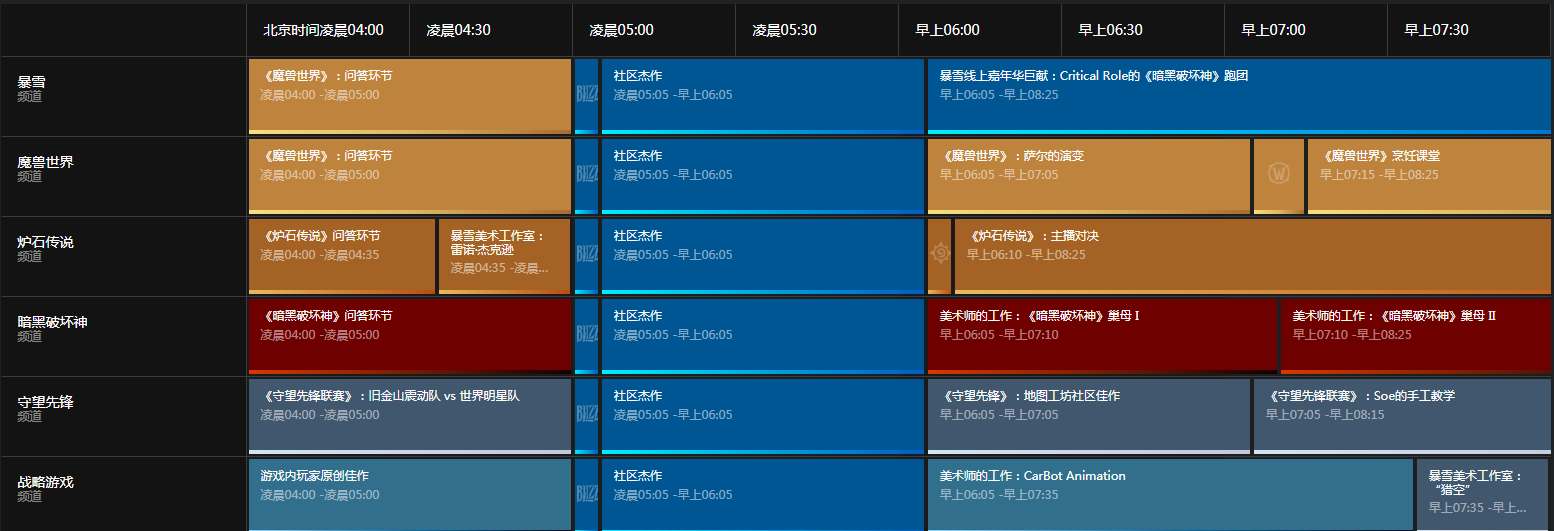1554x531 pixels.
Task: Click the 凌晨05:00 time header
Action: click(621, 30)
